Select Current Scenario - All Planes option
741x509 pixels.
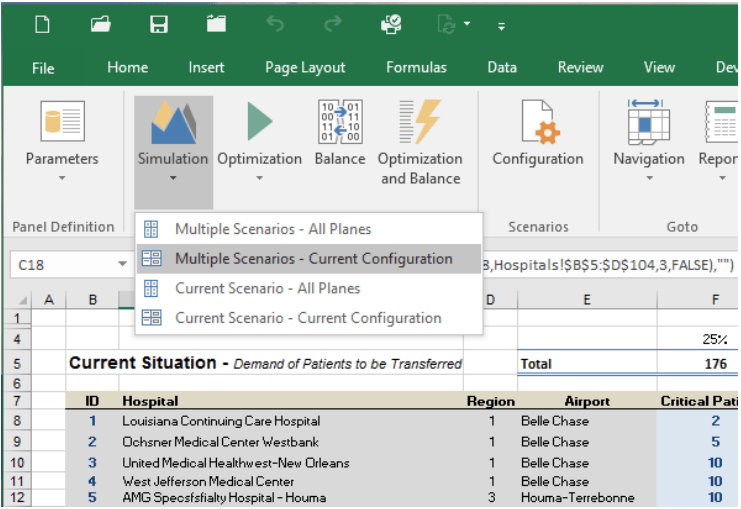coord(267,288)
